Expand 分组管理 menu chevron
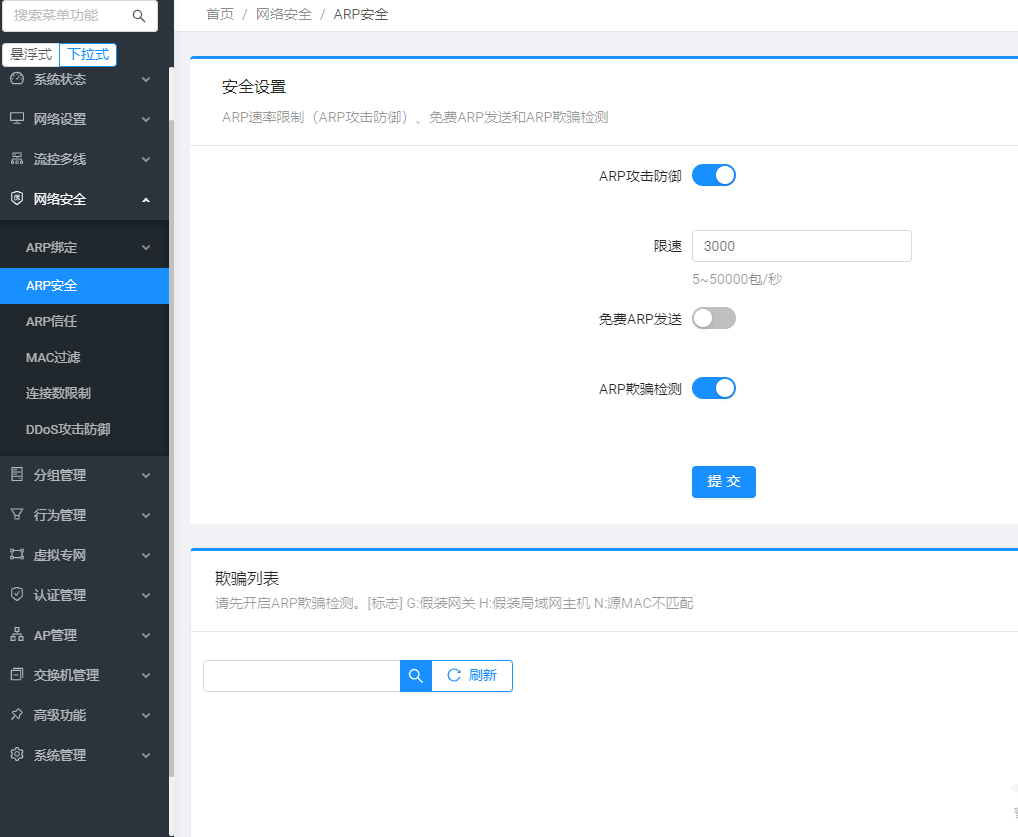The height and width of the screenshot is (837, 1018). pos(146,475)
